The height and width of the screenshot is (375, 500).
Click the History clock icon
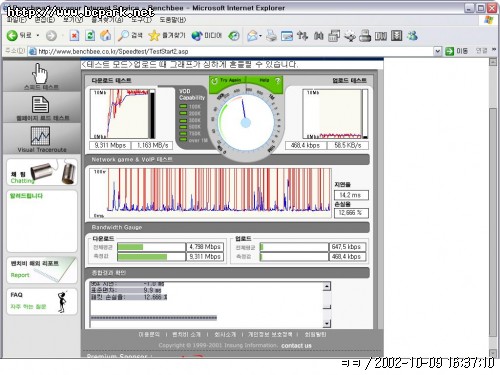pos(234,35)
